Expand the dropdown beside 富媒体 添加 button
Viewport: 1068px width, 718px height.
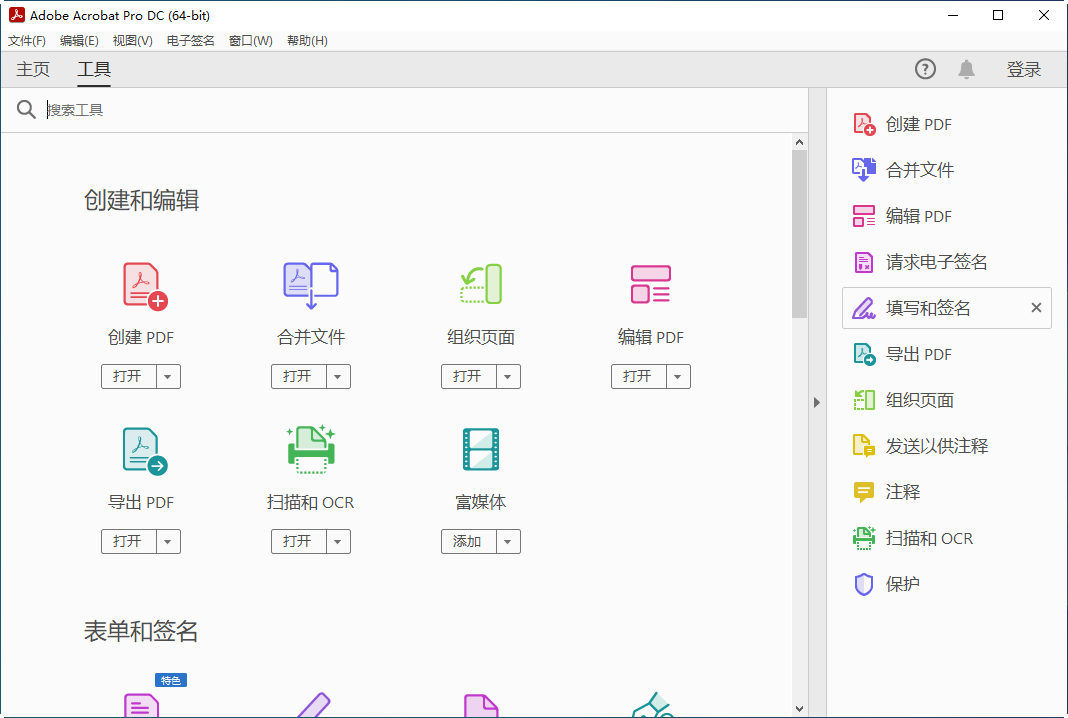[x=506, y=541]
